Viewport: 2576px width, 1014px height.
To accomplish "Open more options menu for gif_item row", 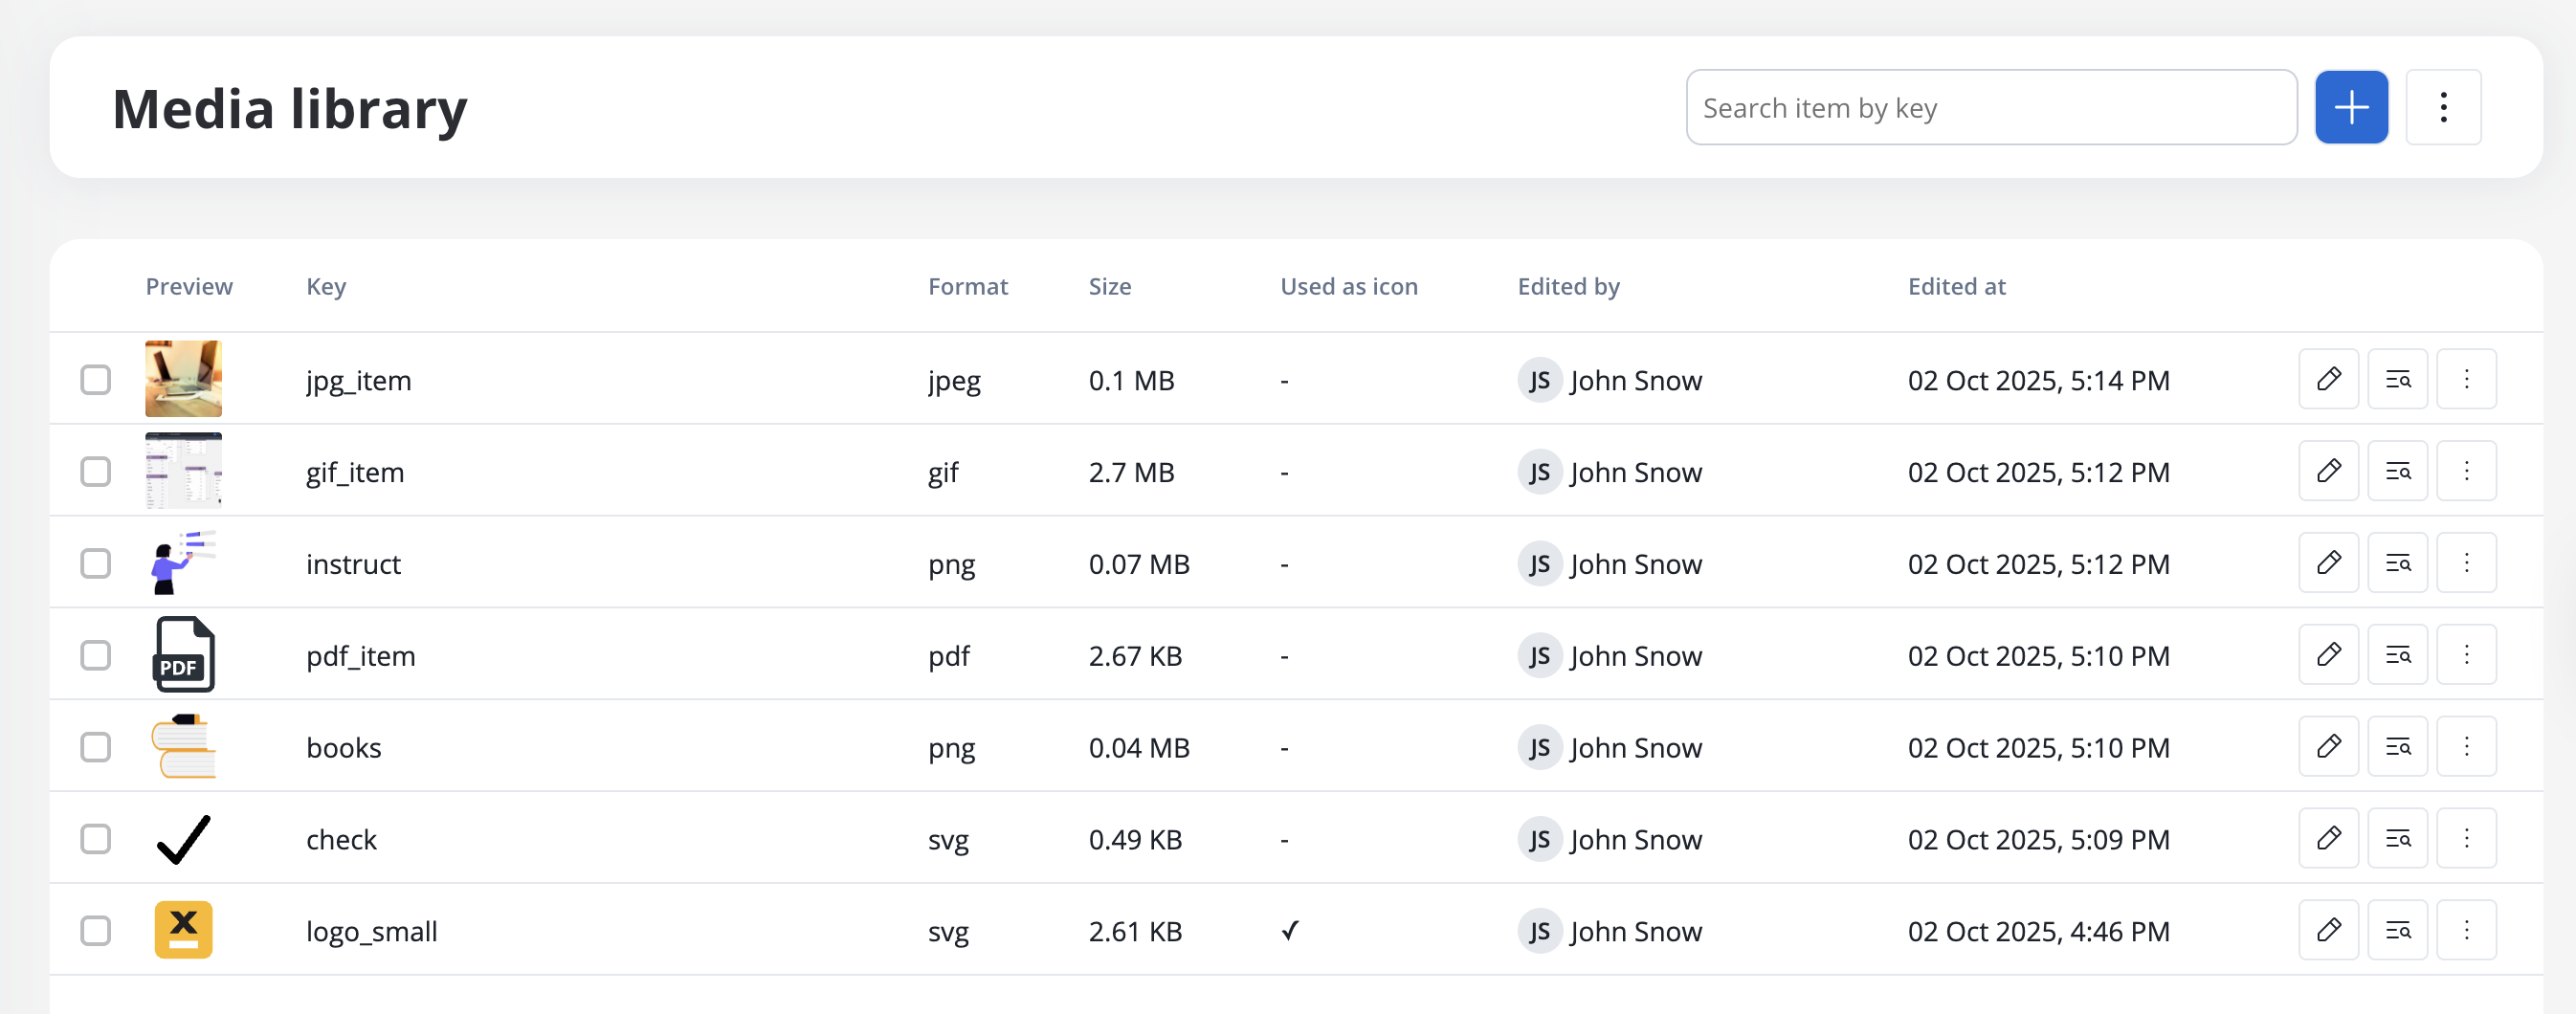I will pos(2466,471).
